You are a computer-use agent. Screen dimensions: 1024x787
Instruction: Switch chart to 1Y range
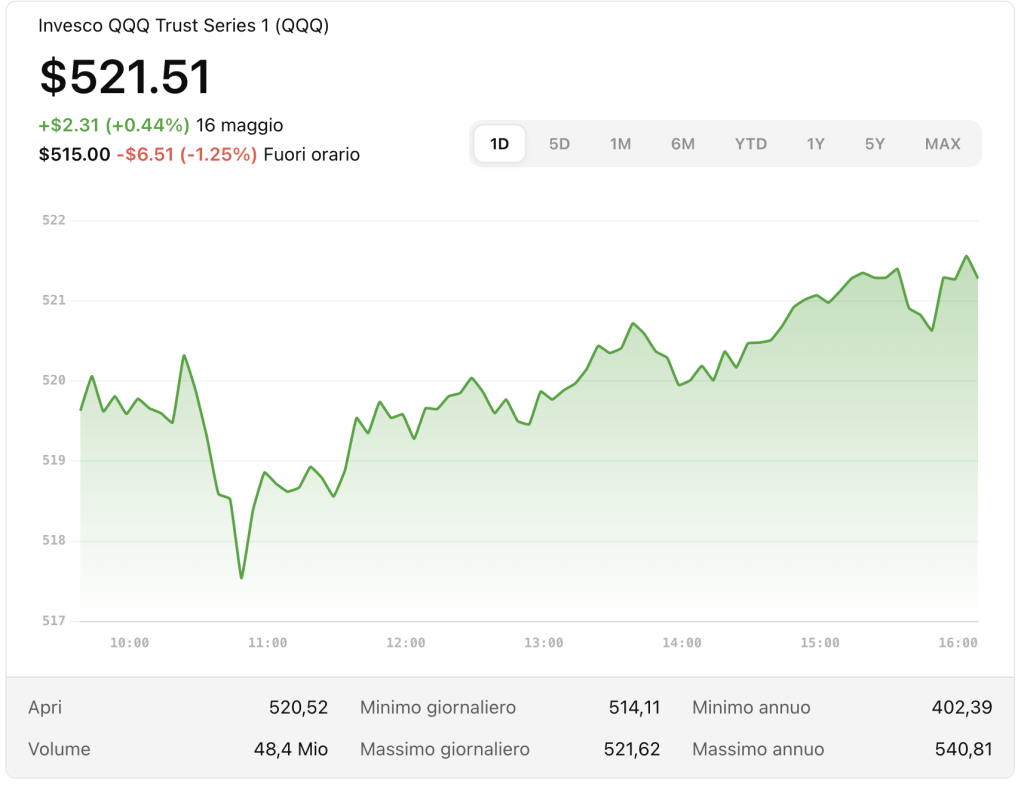pyautogui.click(x=815, y=144)
